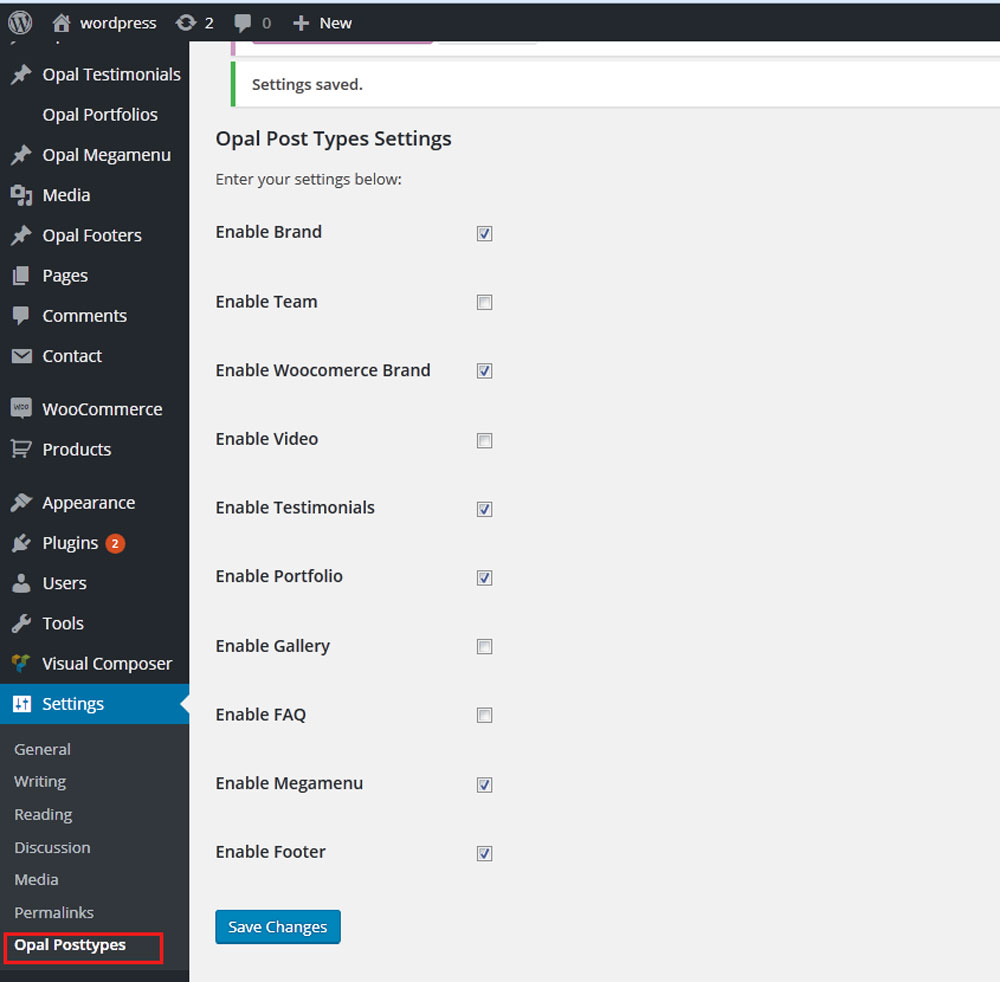Open Products via the cart icon
This screenshot has height=982, width=1000.
21,449
